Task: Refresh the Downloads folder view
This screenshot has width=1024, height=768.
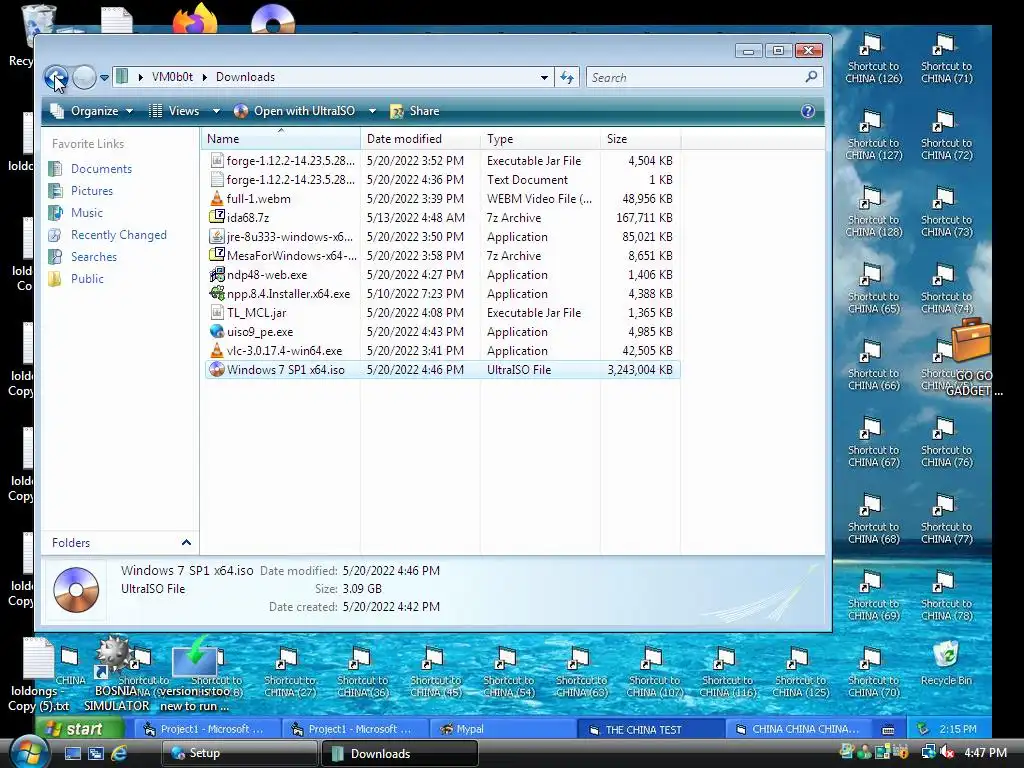Action: (567, 77)
